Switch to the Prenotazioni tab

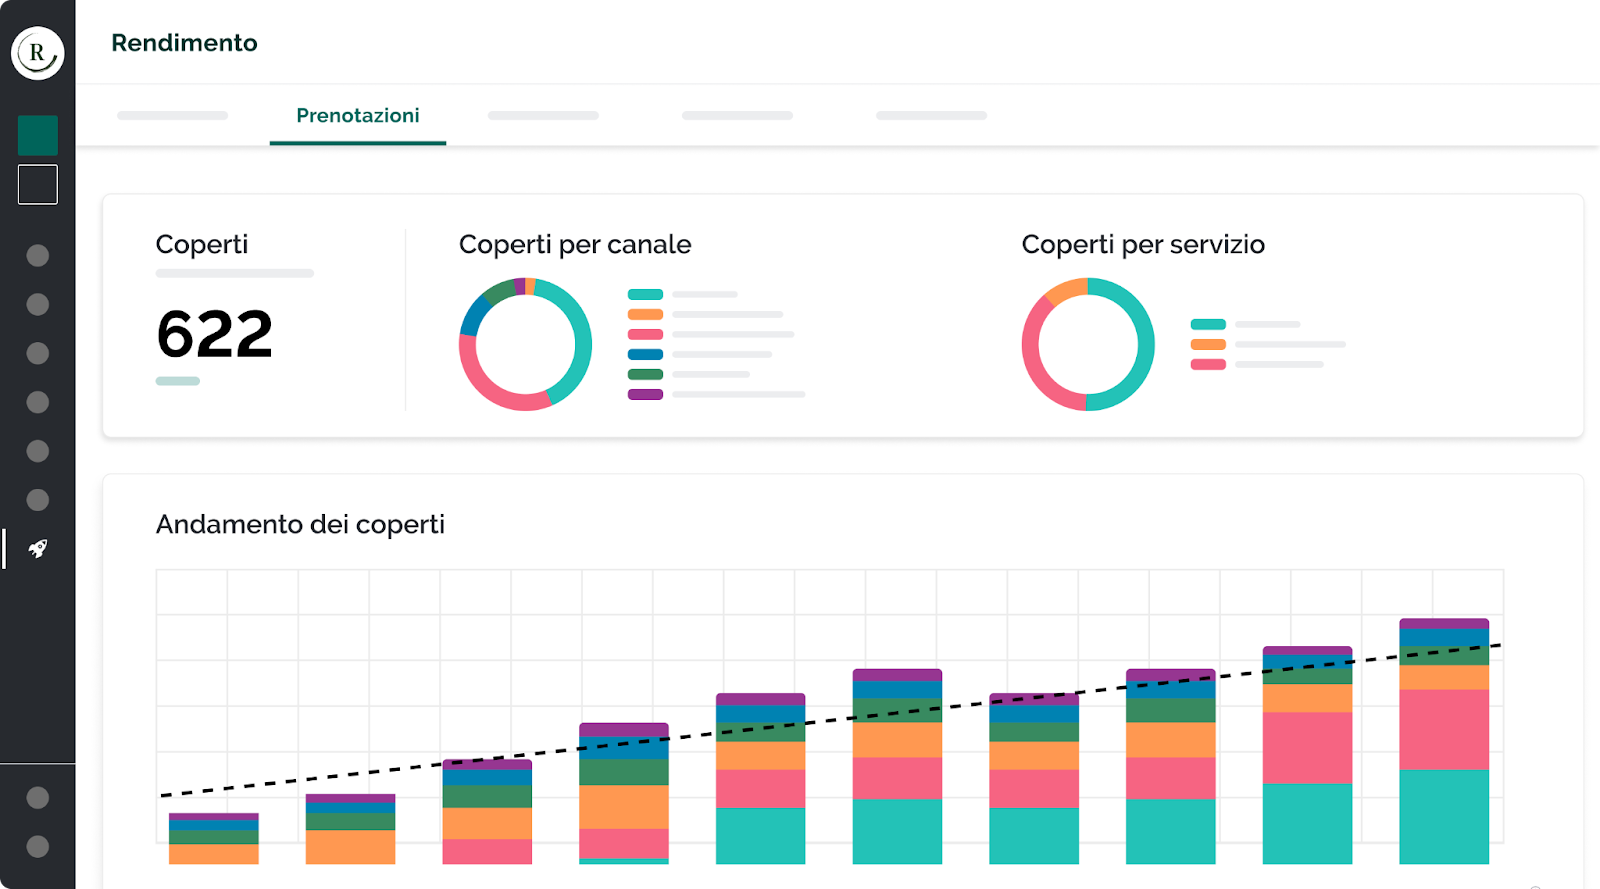(357, 116)
